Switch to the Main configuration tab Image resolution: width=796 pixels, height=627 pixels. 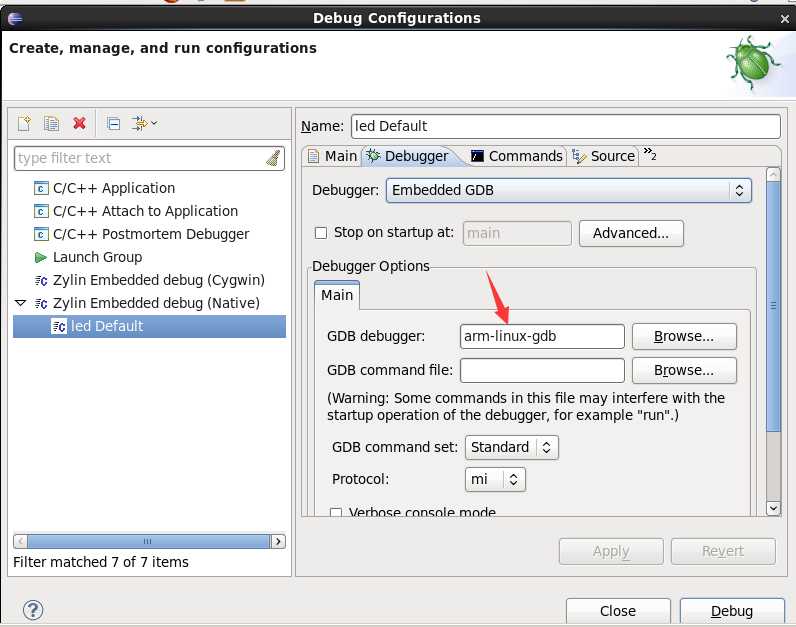tap(333, 156)
